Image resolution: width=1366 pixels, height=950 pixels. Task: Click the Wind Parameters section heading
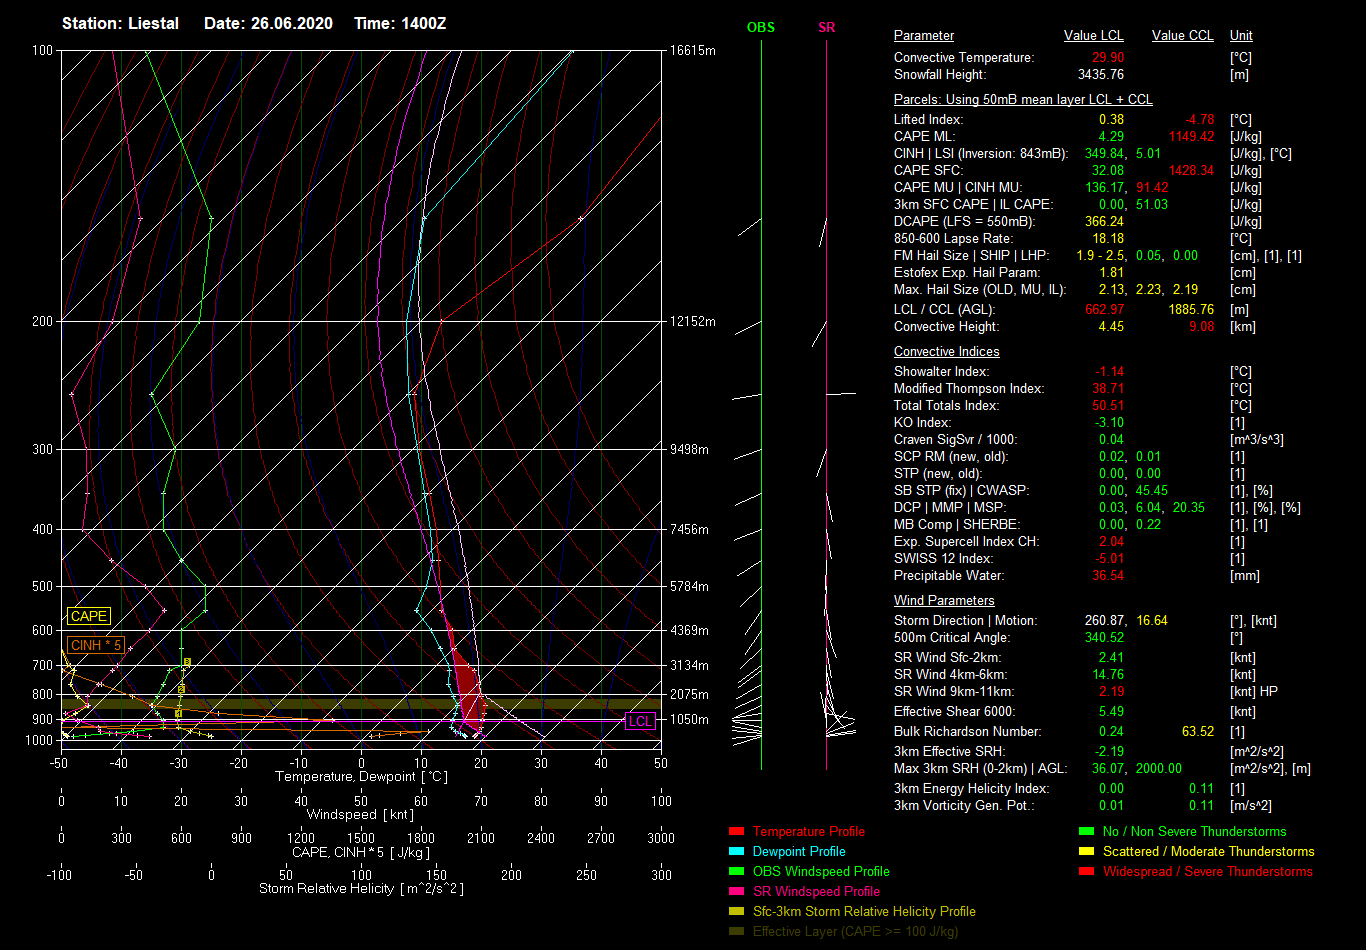(x=944, y=601)
